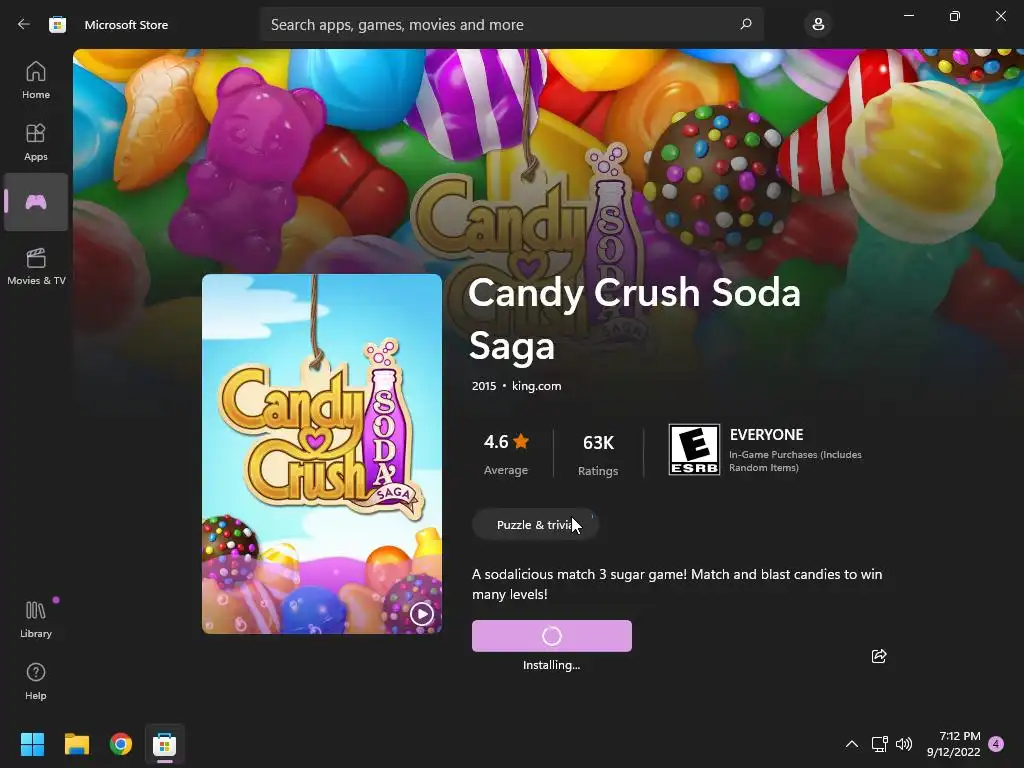Image resolution: width=1024 pixels, height=768 pixels.
Task: Go back with the arrow icon
Action: click(24, 24)
